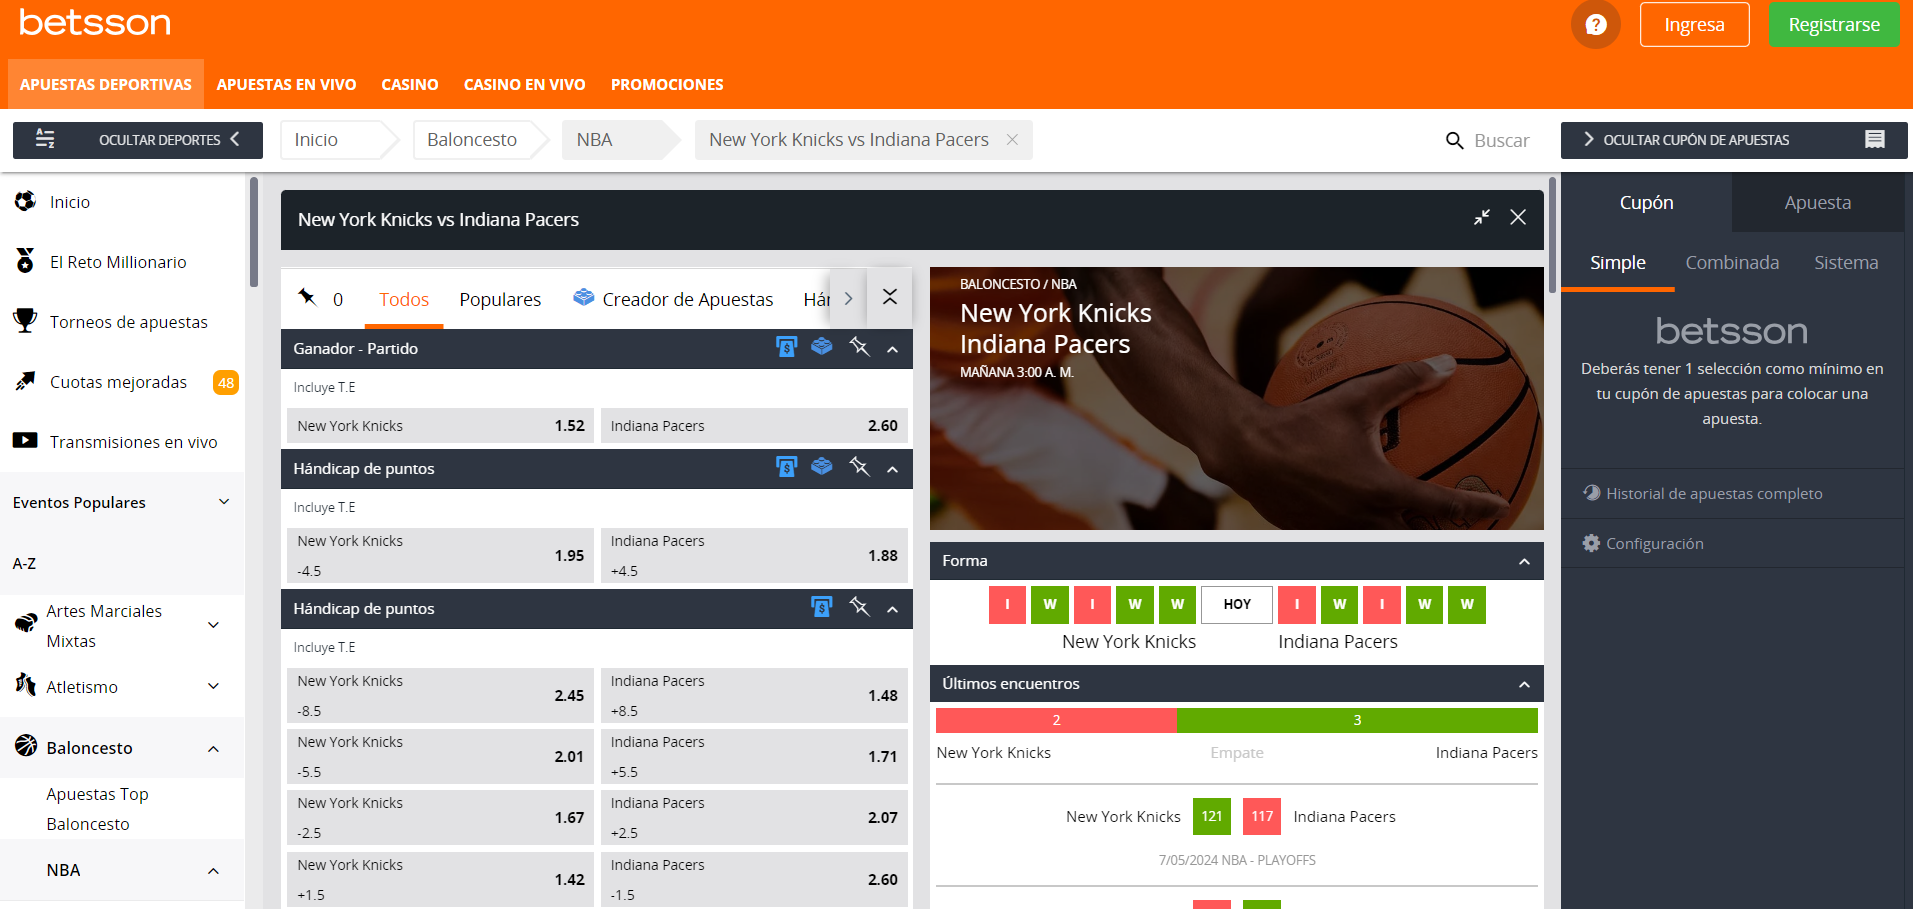
Task: Click the green 121 Knicks score box
Action: (x=1212, y=816)
